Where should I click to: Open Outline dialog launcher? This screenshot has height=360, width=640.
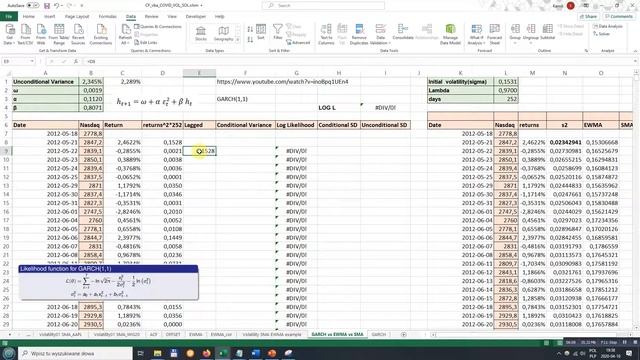point(587,51)
